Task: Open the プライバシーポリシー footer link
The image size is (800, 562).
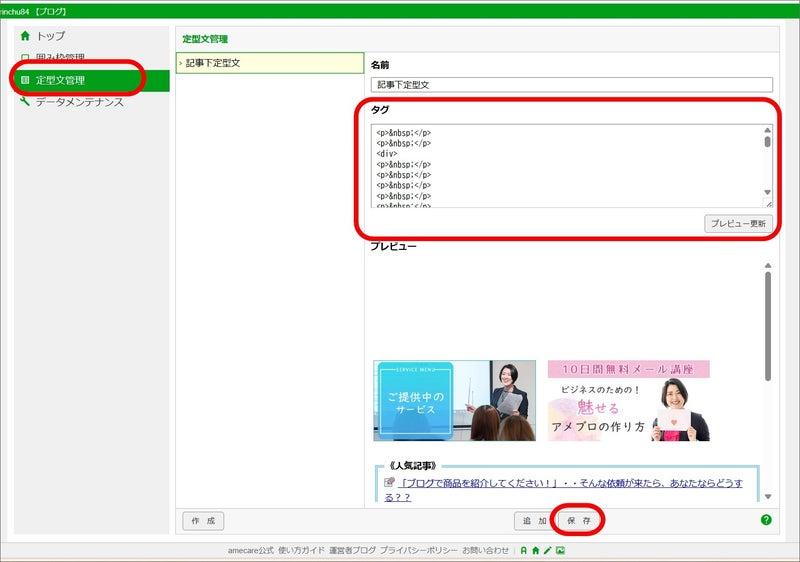Action: tap(418, 550)
